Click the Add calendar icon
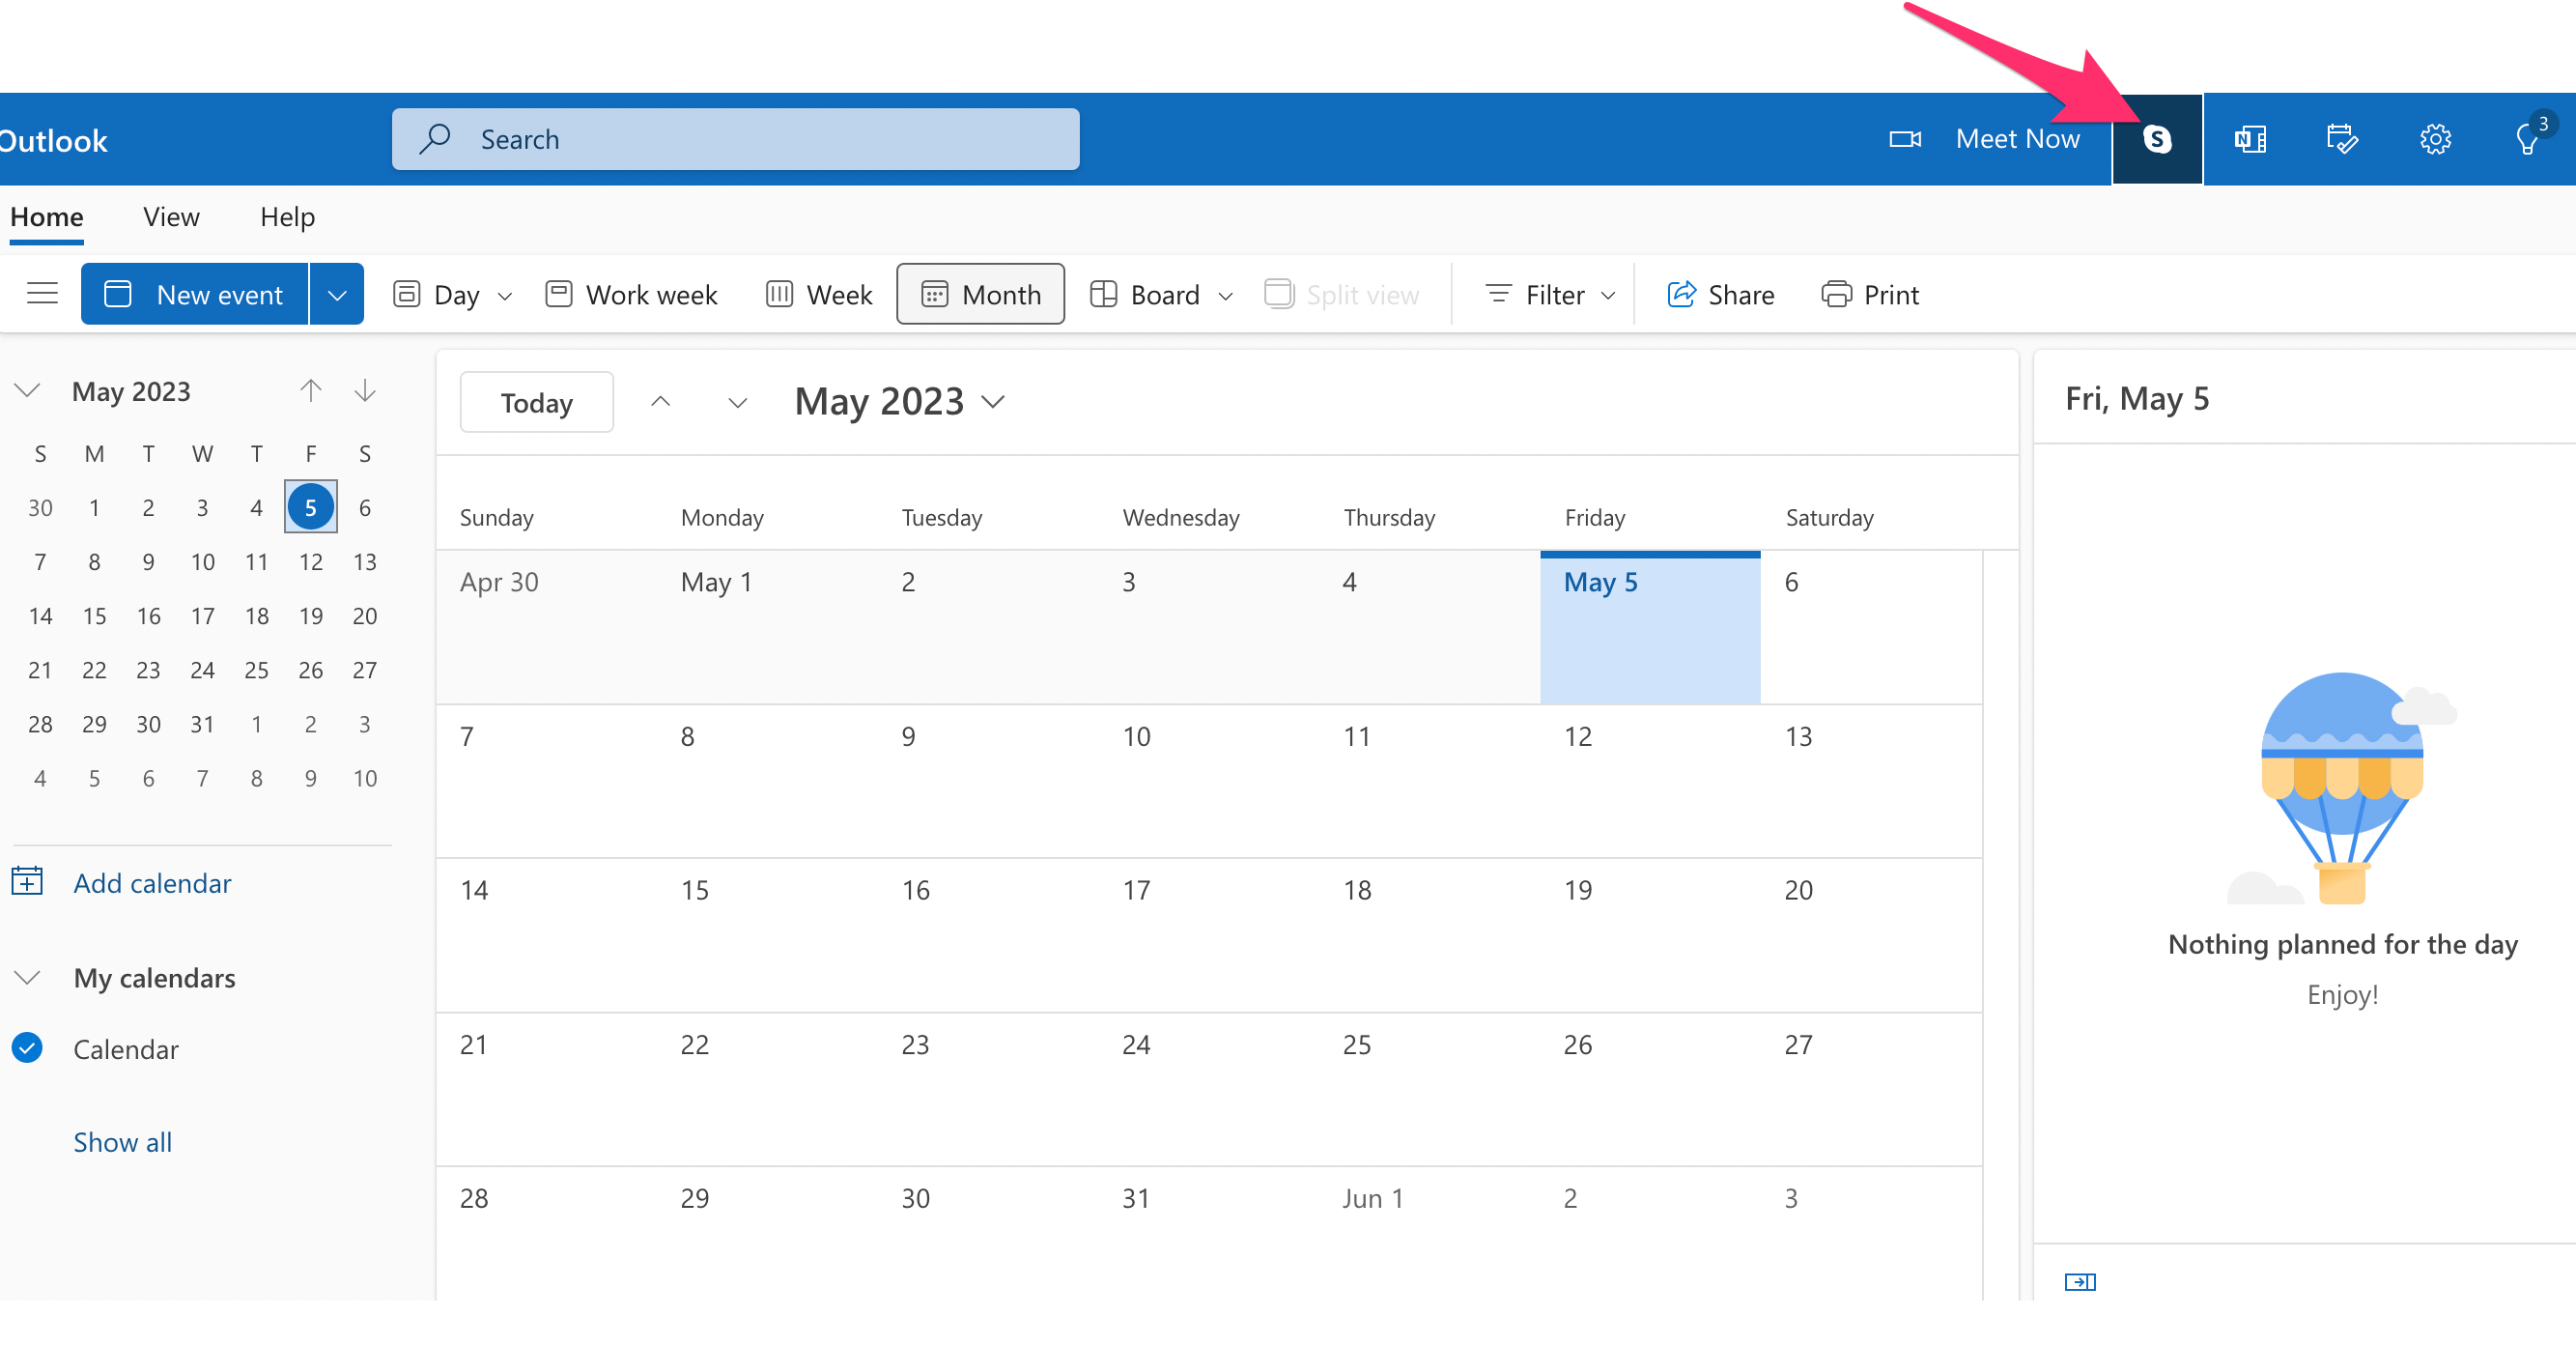Viewport: 2576px width, 1345px height. click(x=27, y=881)
